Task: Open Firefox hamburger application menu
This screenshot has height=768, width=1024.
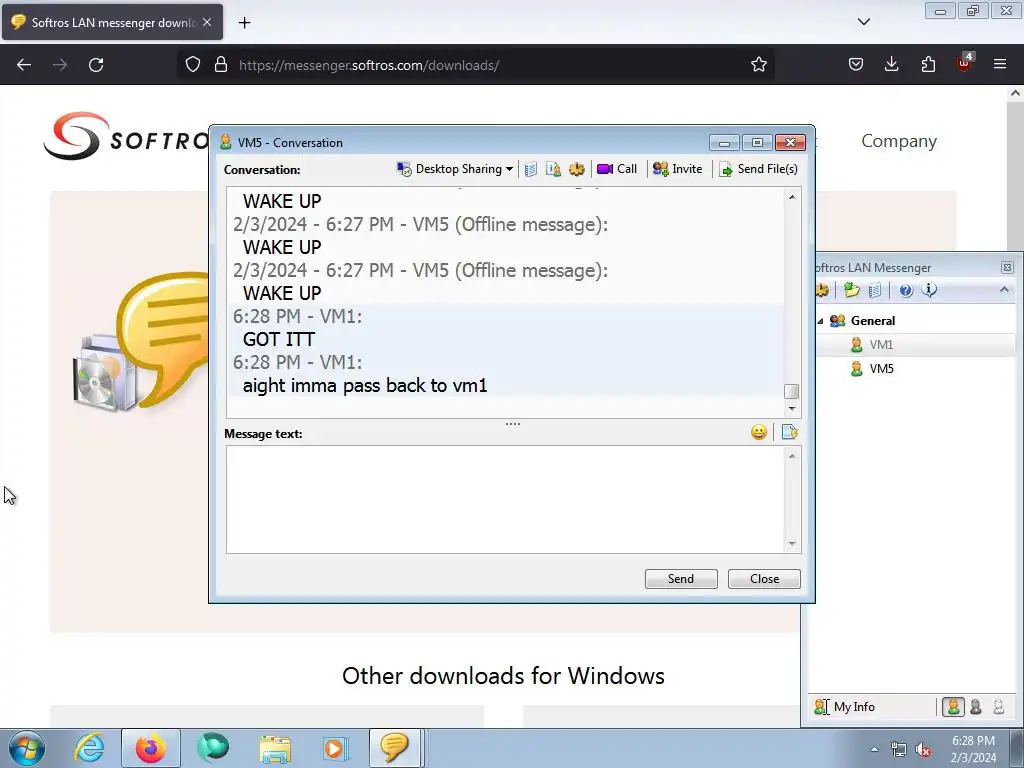Action: point(1000,65)
